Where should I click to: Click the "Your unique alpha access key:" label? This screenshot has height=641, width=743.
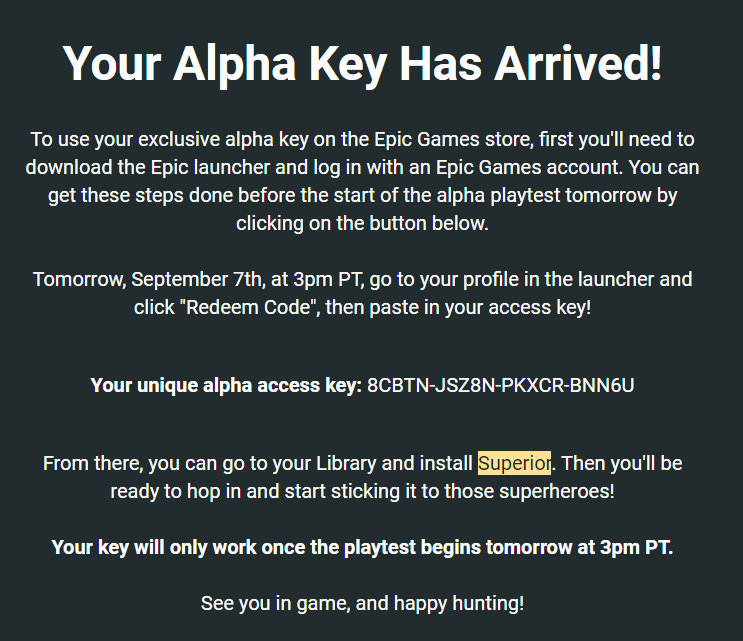(226, 386)
